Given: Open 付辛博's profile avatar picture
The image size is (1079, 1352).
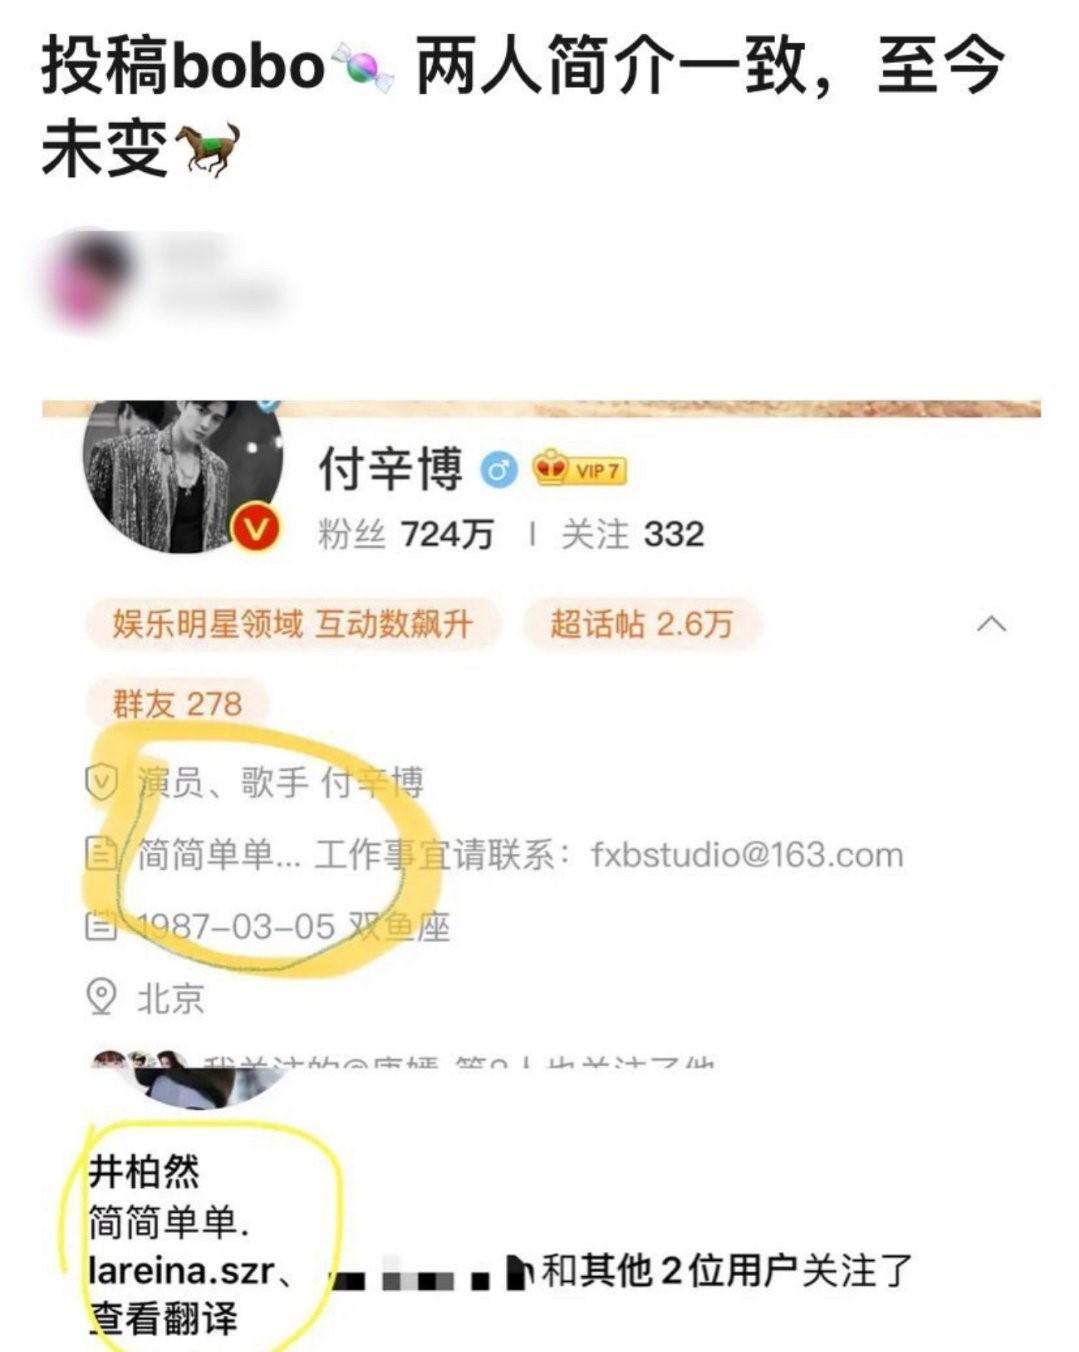Looking at the screenshot, I should [183, 476].
